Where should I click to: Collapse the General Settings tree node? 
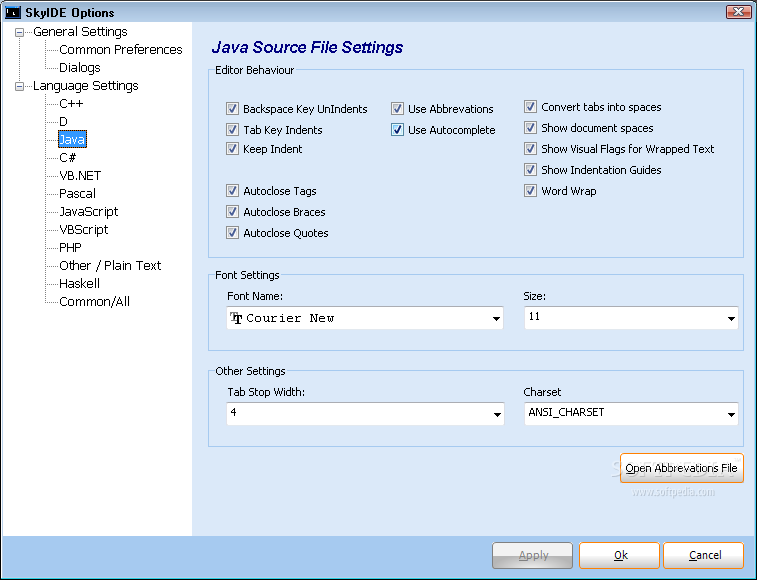19,33
